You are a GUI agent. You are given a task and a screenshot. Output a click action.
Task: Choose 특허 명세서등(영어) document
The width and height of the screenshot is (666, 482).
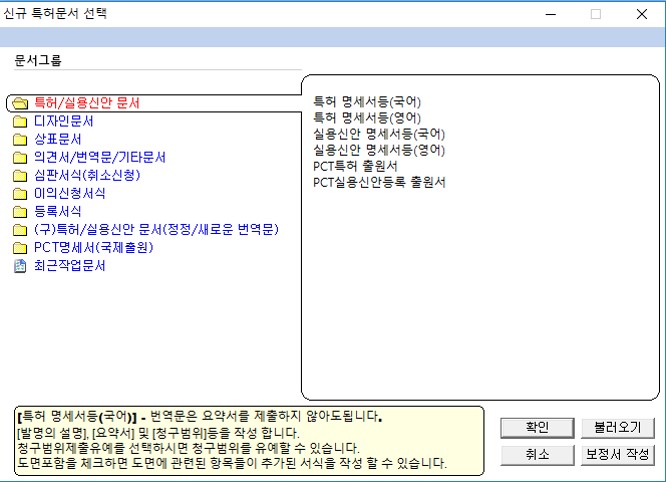point(367,118)
